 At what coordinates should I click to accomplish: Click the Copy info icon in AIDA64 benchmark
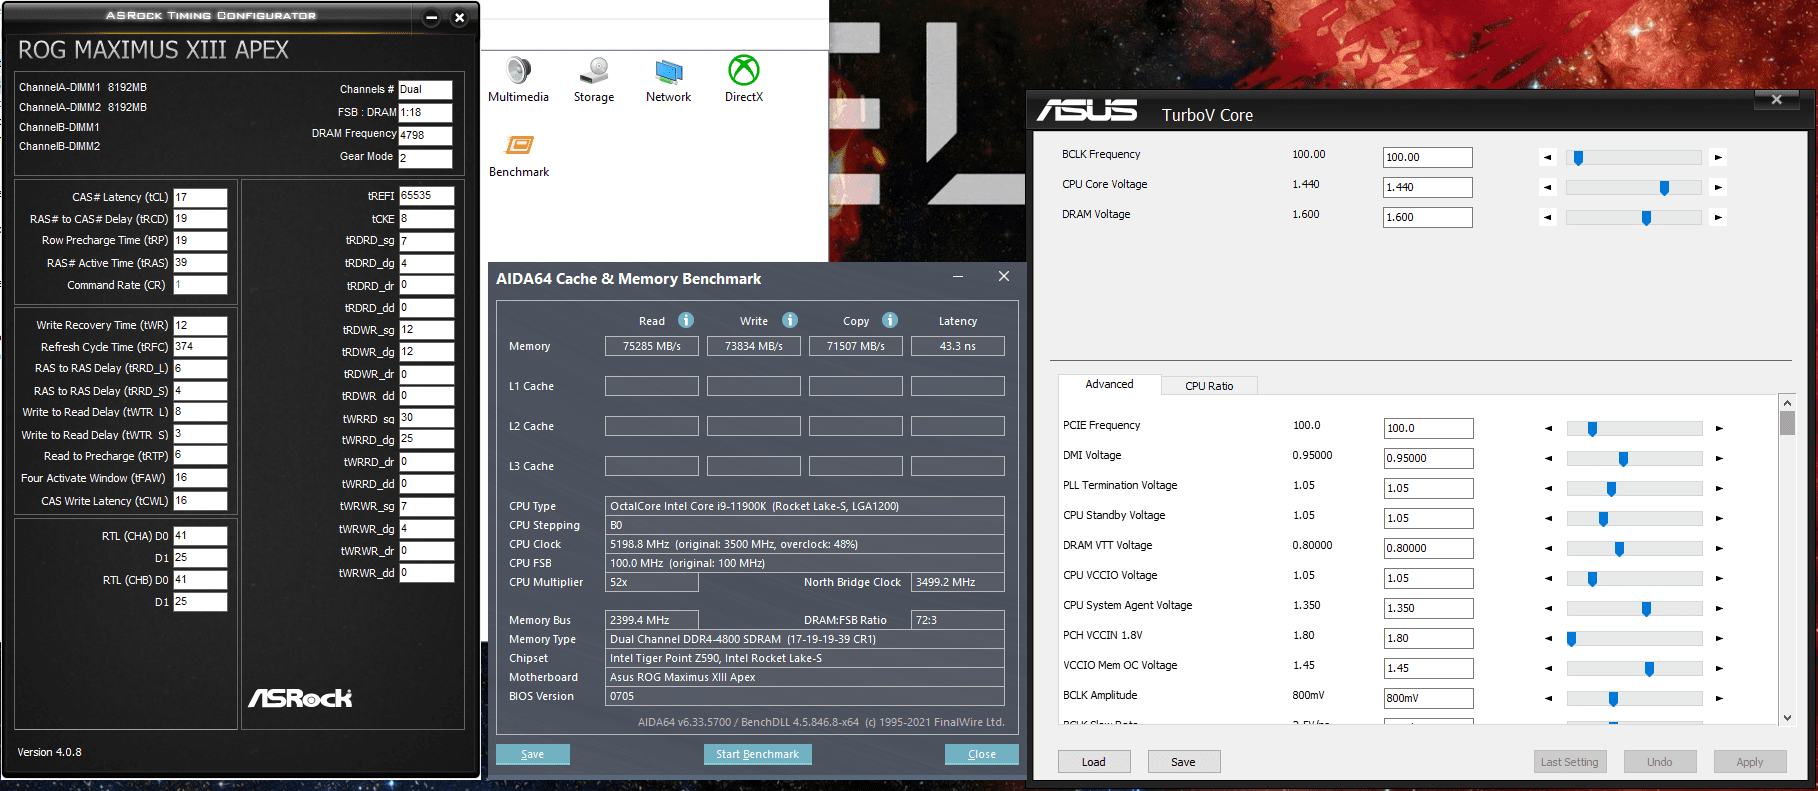890,320
